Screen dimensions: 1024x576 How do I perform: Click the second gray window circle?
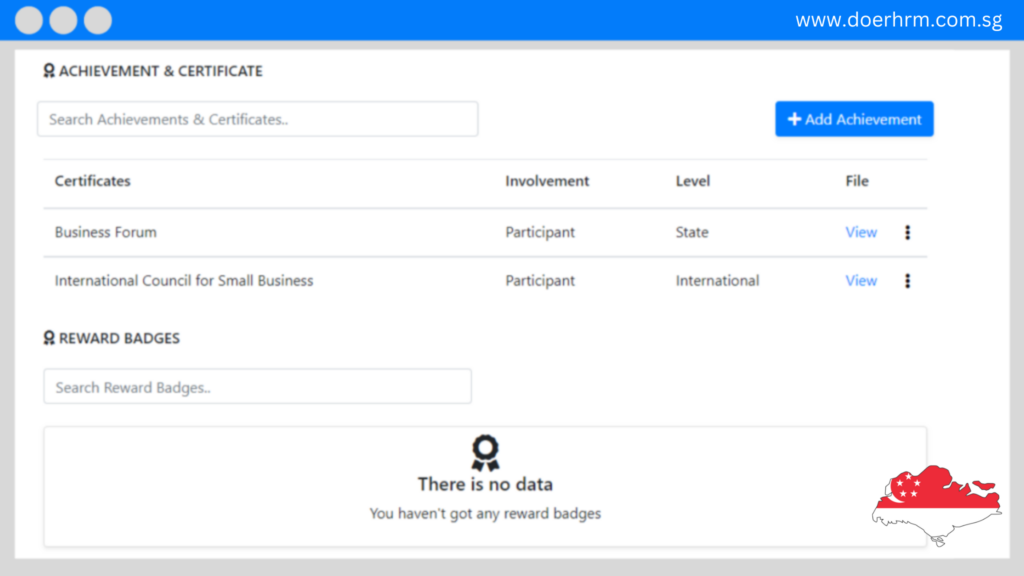(63, 20)
